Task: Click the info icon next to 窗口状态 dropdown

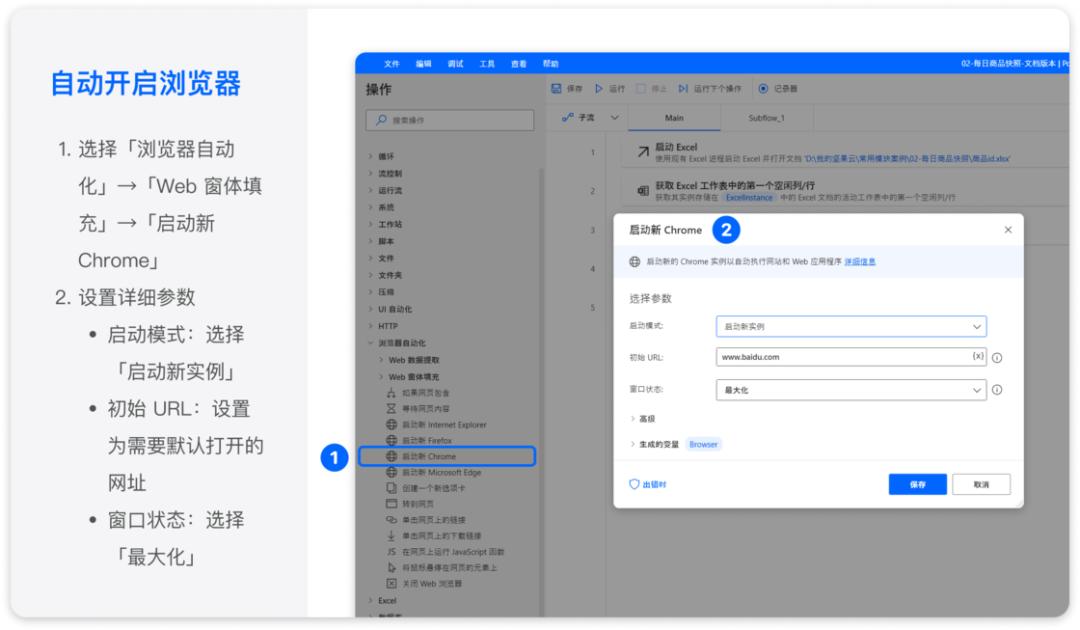Action: tap(997, 390)
